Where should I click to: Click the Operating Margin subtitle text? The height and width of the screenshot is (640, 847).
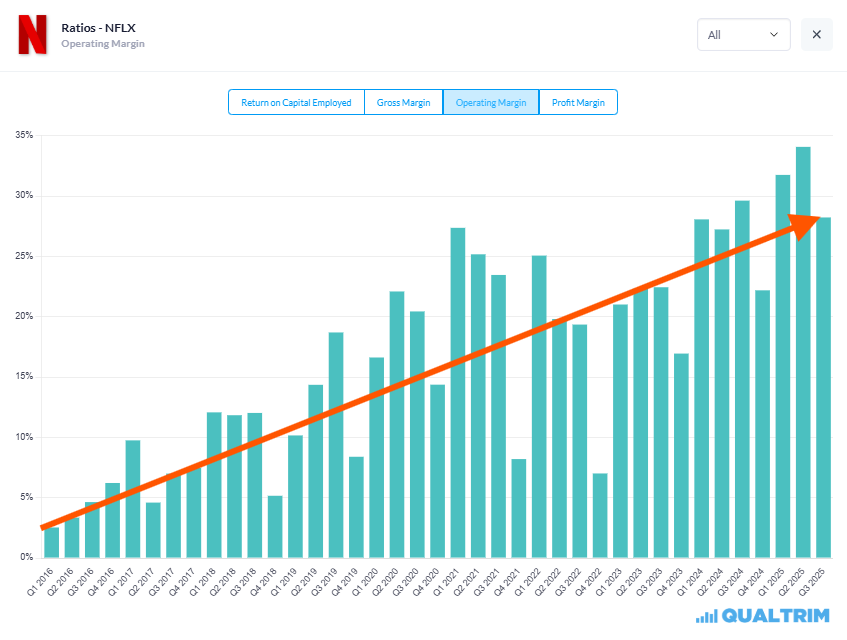[x=103, y=44]
